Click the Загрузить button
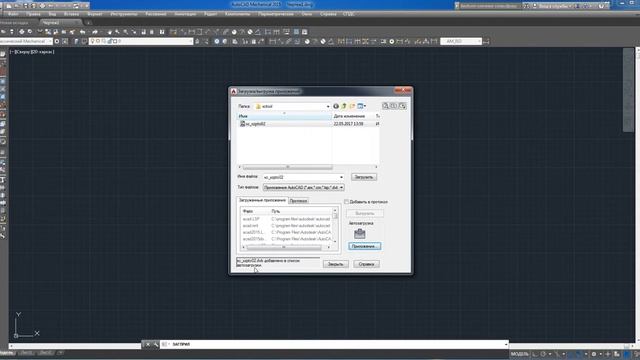This screenshot has width=640, height=360. coord(364,177)
